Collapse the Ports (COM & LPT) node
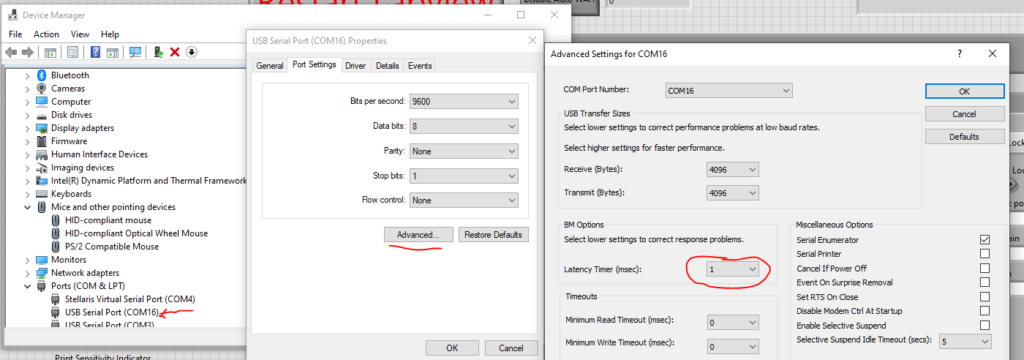Image resolution: width=1024 pixels, height=360 pixels. click(x=27, y=286)
